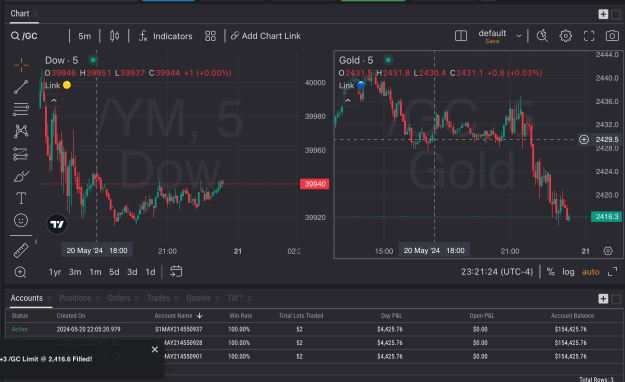Switch to the Tilt tab

235,298
